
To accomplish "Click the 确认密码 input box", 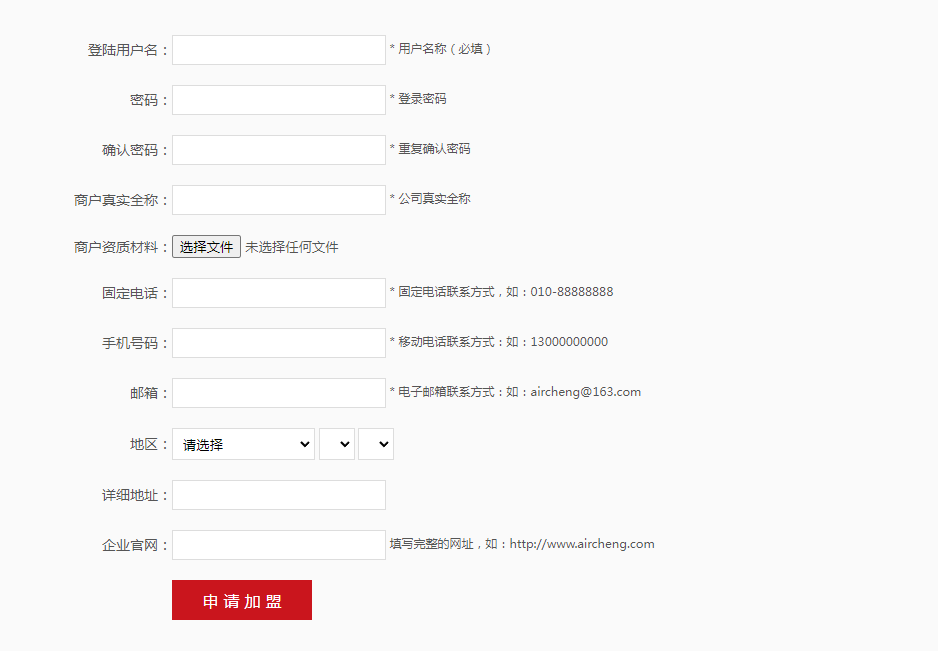I will pyautogui.click(x=278, y=150).
